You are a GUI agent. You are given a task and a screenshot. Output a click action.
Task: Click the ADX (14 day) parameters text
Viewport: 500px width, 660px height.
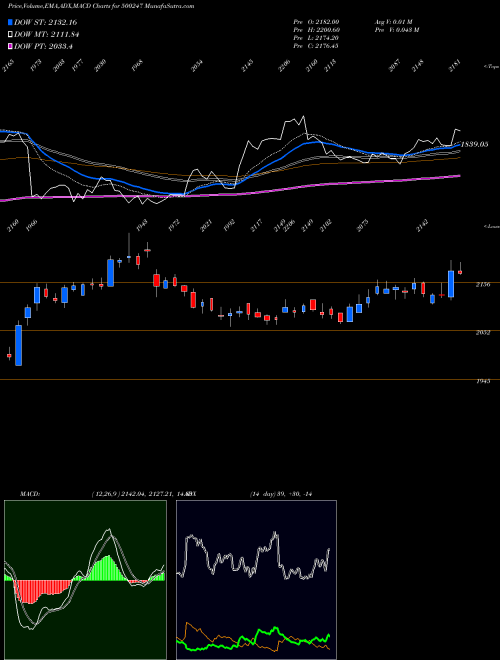click(280, 494)
